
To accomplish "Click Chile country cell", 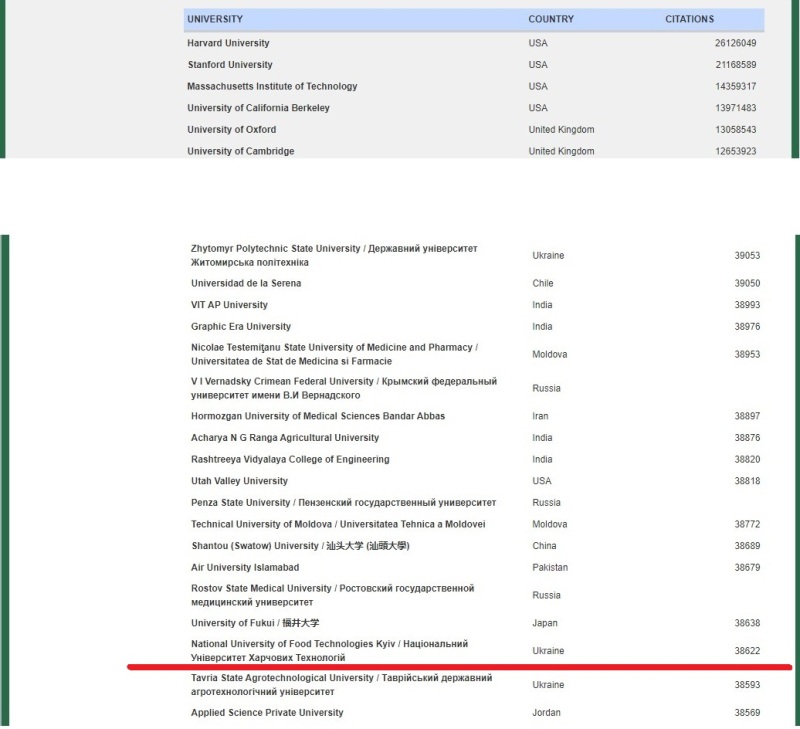I will coord(543,283).
